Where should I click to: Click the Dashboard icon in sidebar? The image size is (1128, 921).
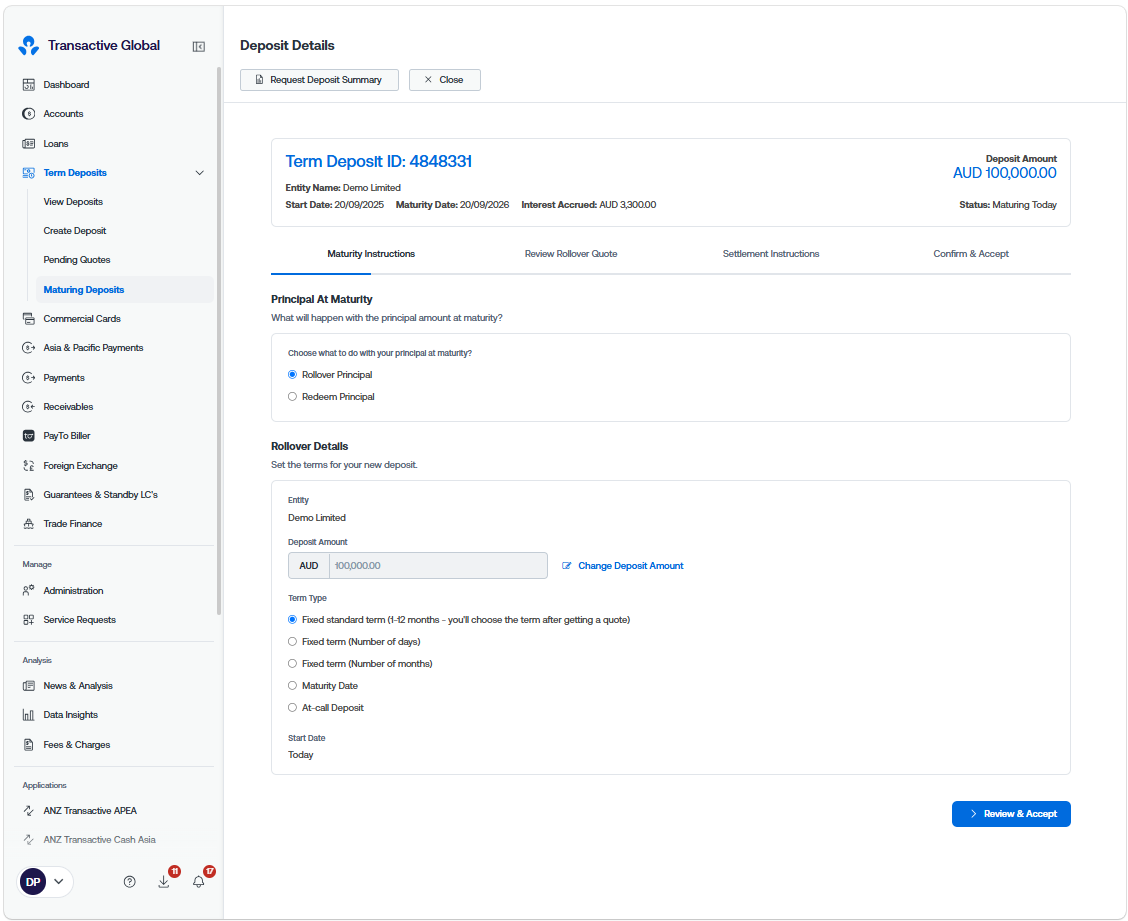point(29,85)
